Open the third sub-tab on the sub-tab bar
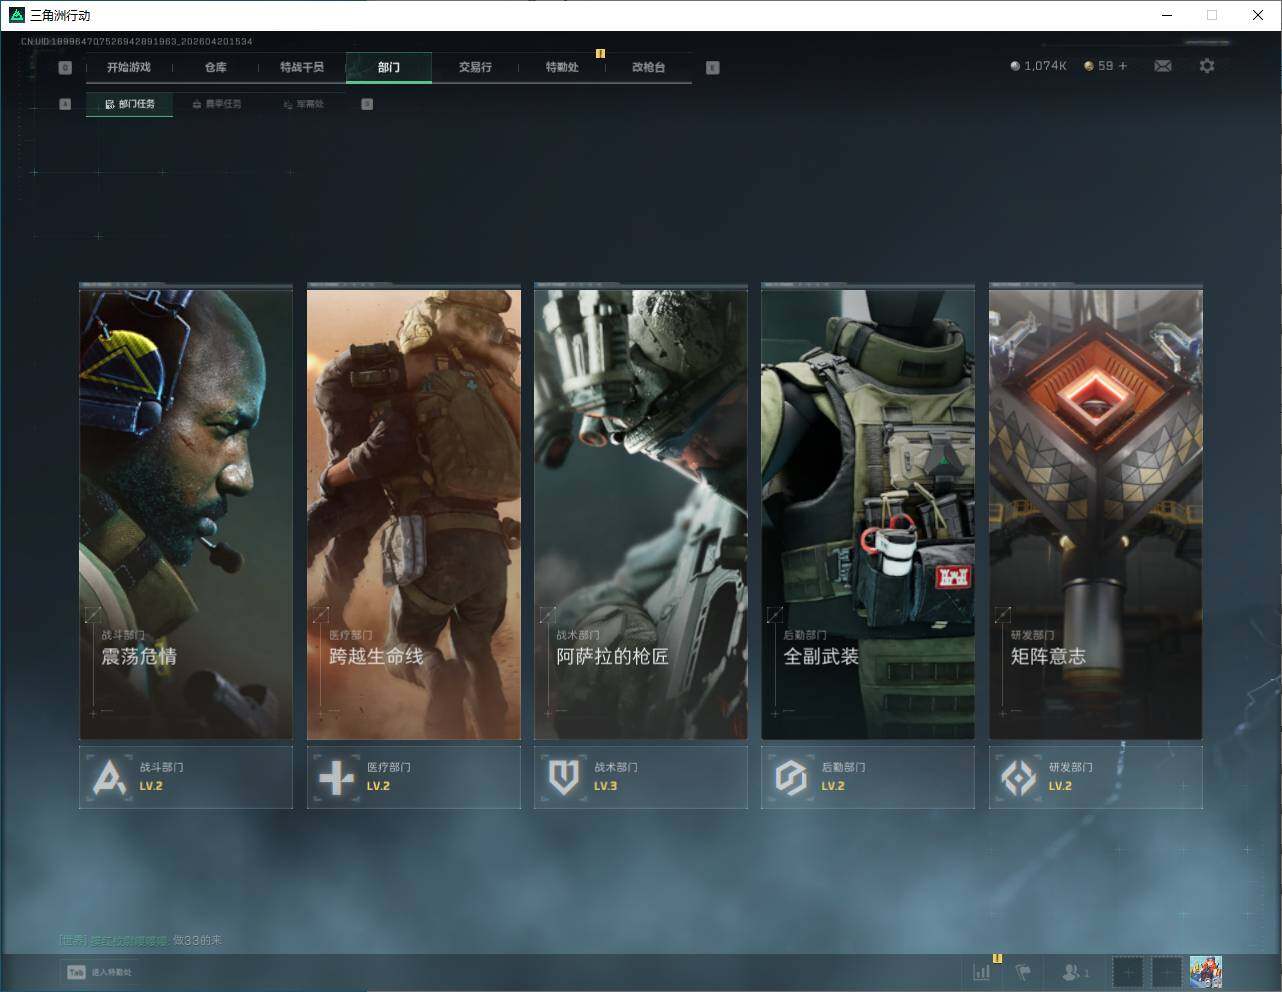This screenshot has width=1282, height=992. (303, 104)
